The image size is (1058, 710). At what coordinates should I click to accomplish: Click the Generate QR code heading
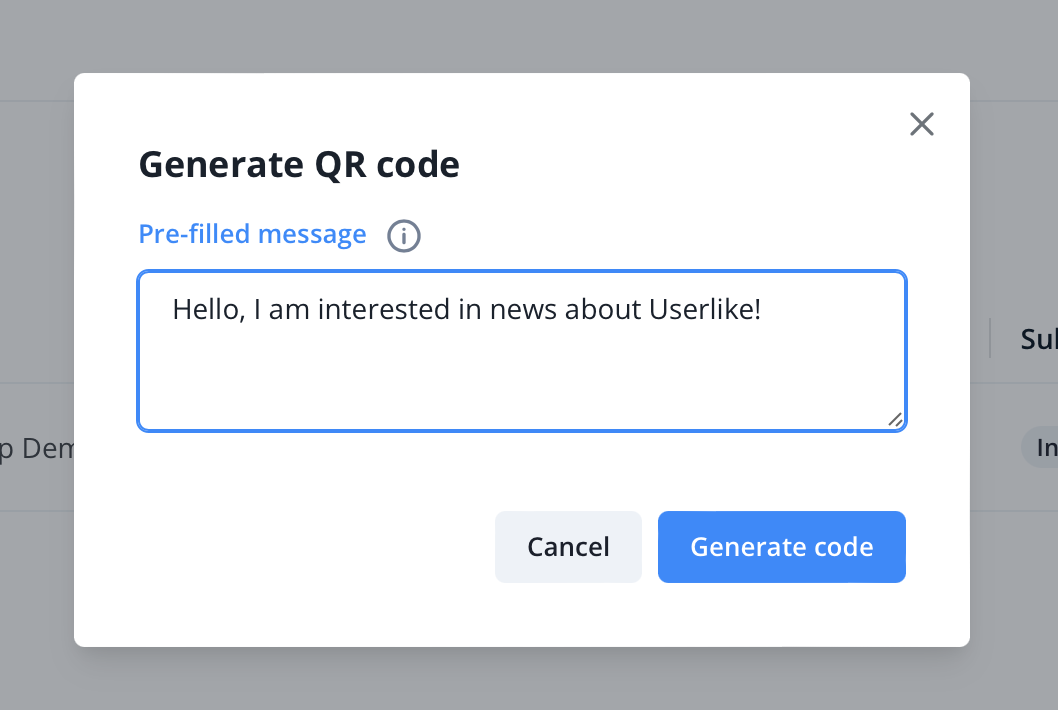tap(299, 164)
